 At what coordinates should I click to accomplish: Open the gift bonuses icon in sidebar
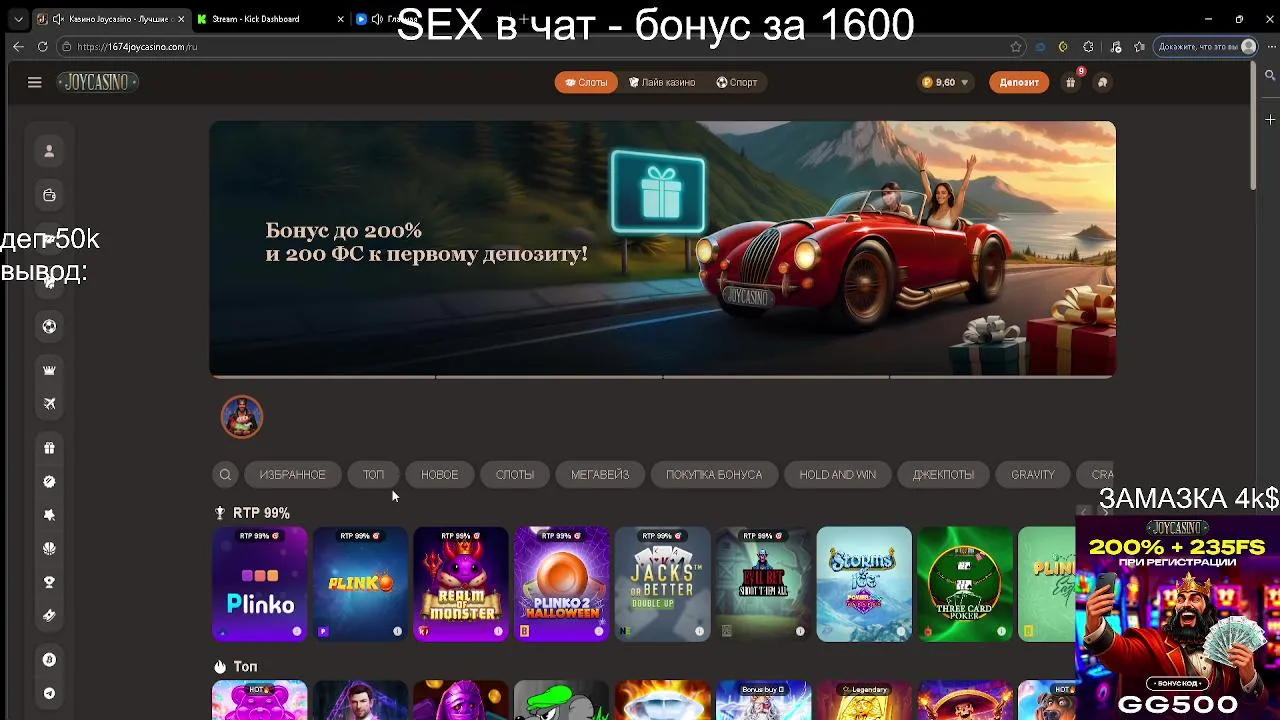[49, 448]
